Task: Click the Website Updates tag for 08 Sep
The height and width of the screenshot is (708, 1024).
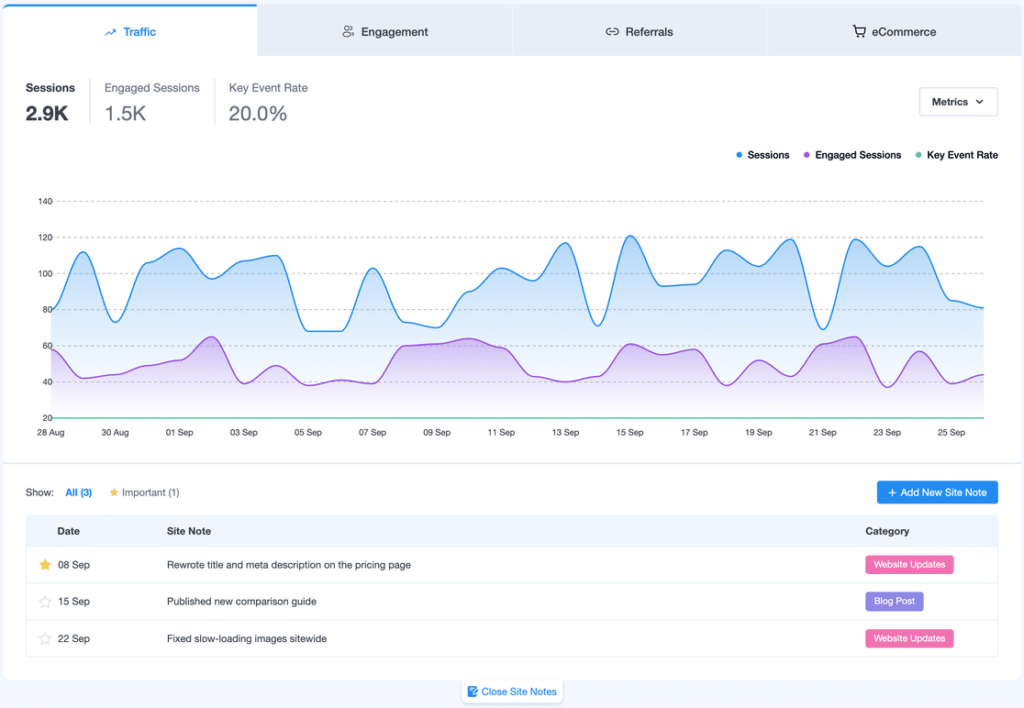Action: pyautogui.click(x=909, y=564)
